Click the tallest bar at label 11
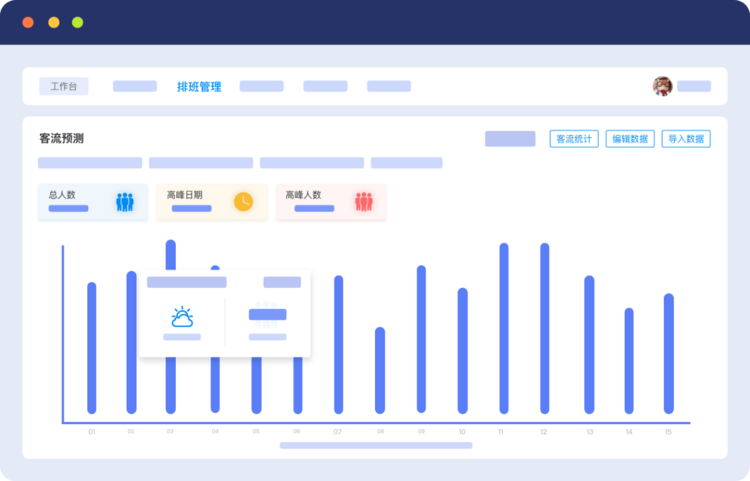Image resolution: width=750 pixels, height=481 pixels. (x=504, y=328)
